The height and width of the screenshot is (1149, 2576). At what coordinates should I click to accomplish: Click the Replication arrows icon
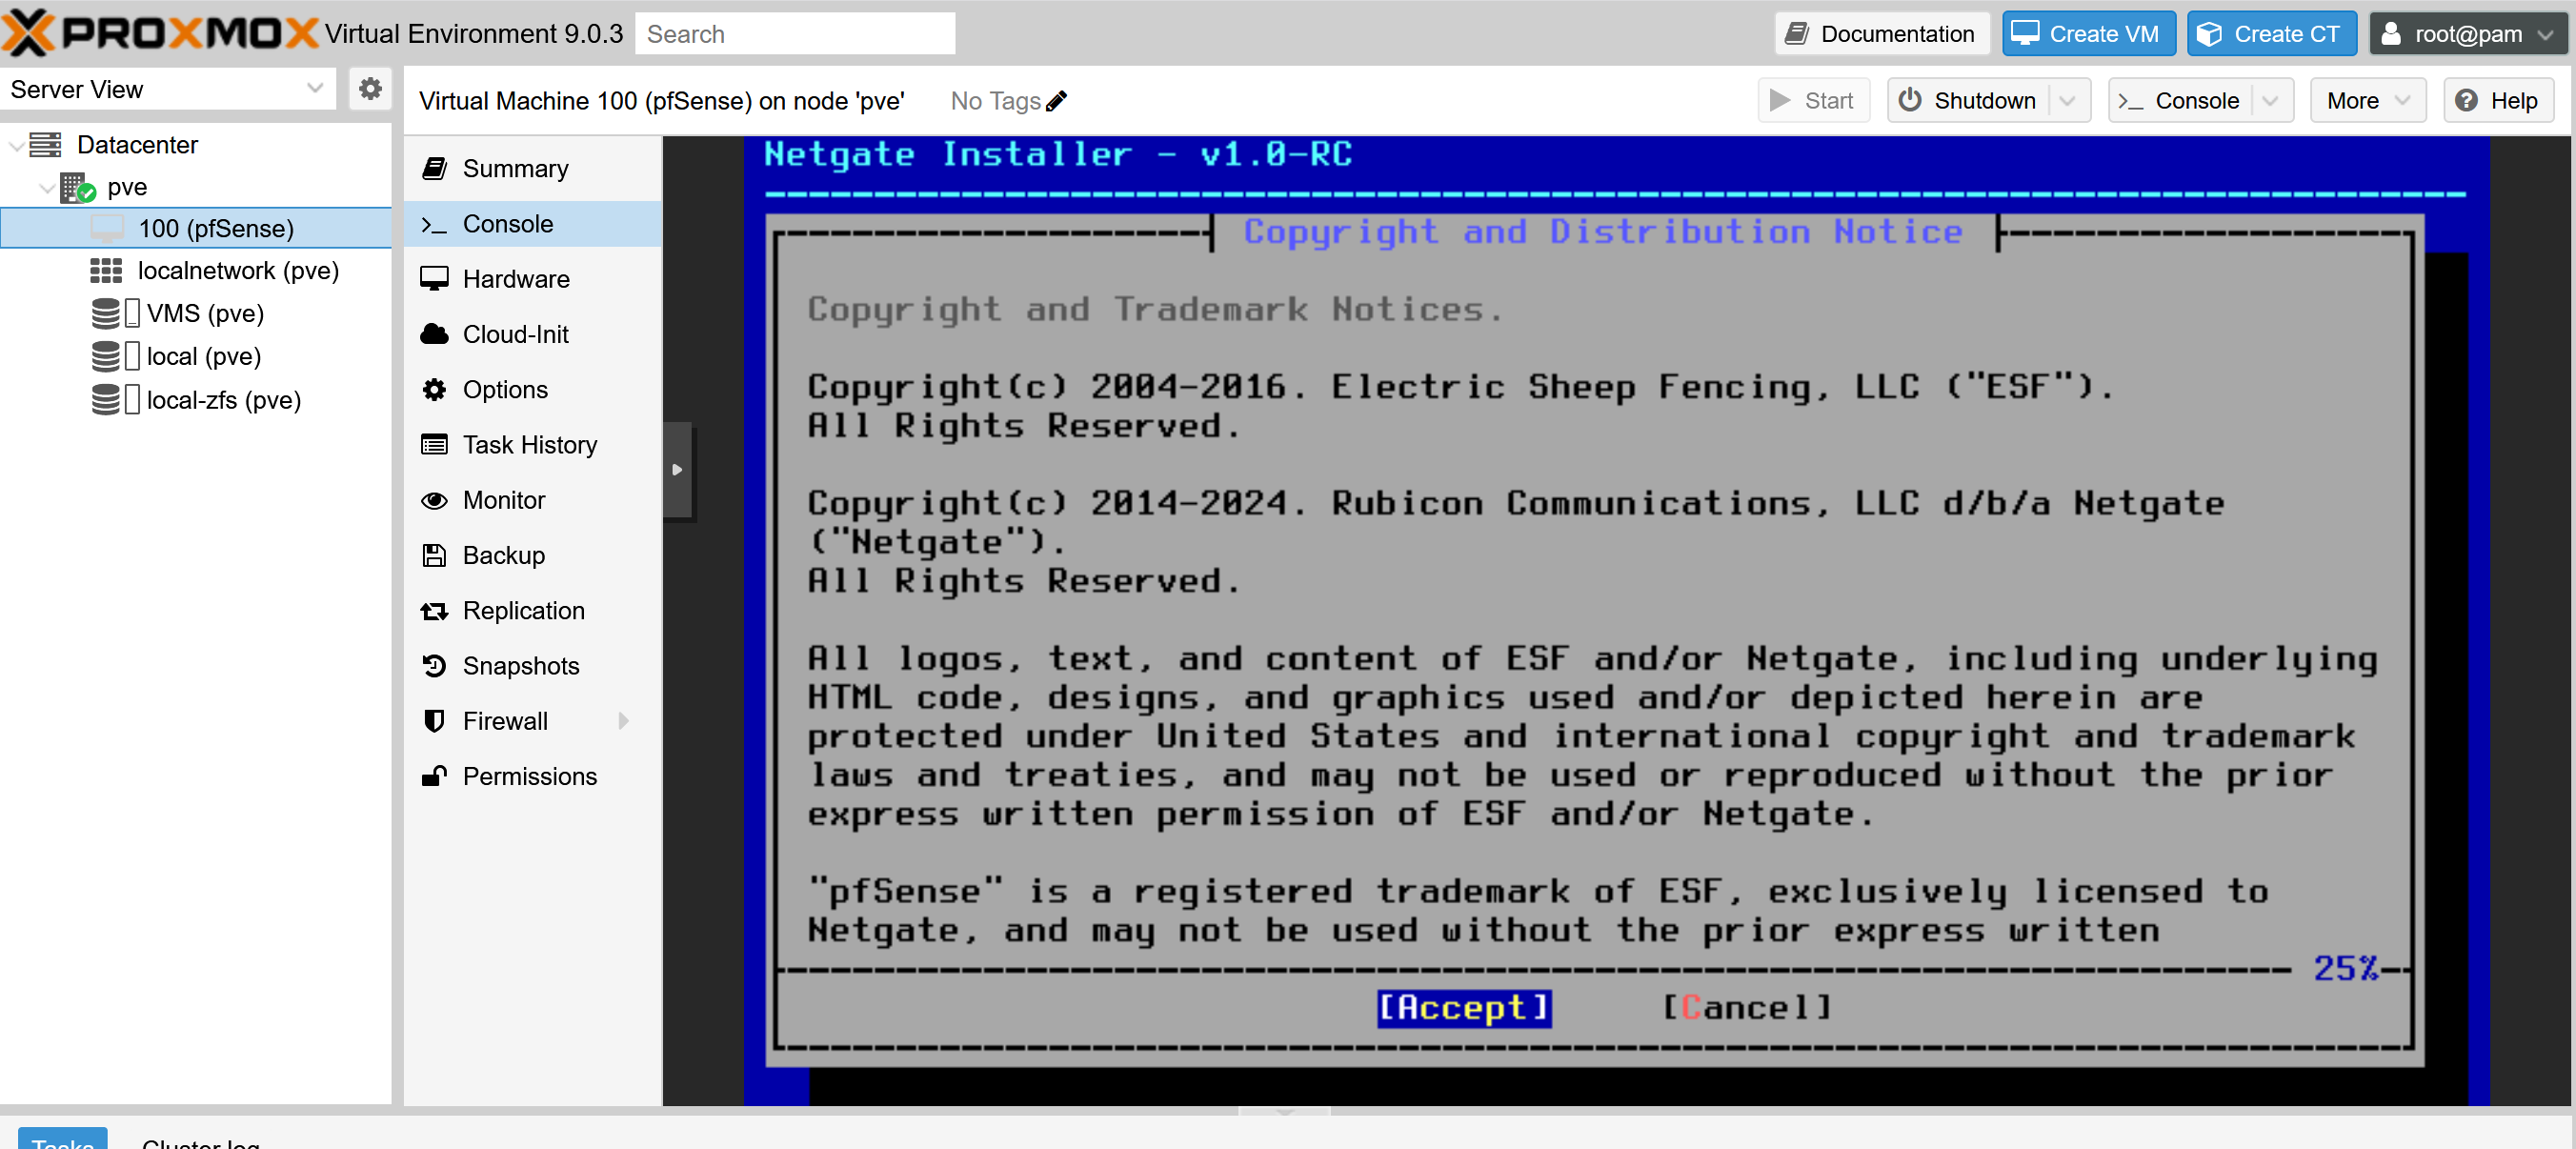434,611
